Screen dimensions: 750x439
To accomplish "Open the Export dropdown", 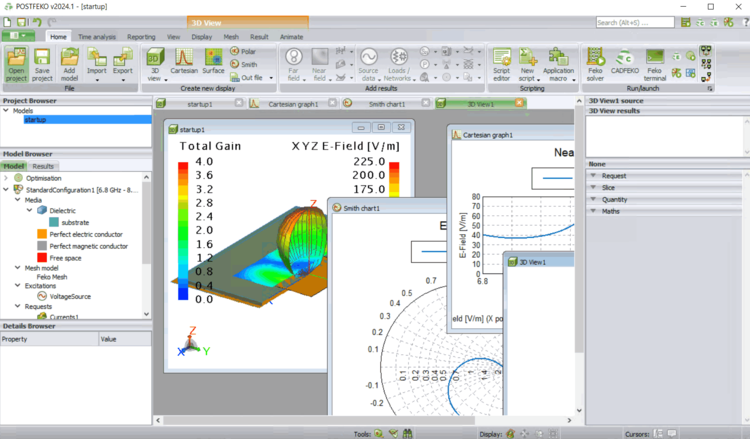I will pyautogui.click(x=123, y=71).
